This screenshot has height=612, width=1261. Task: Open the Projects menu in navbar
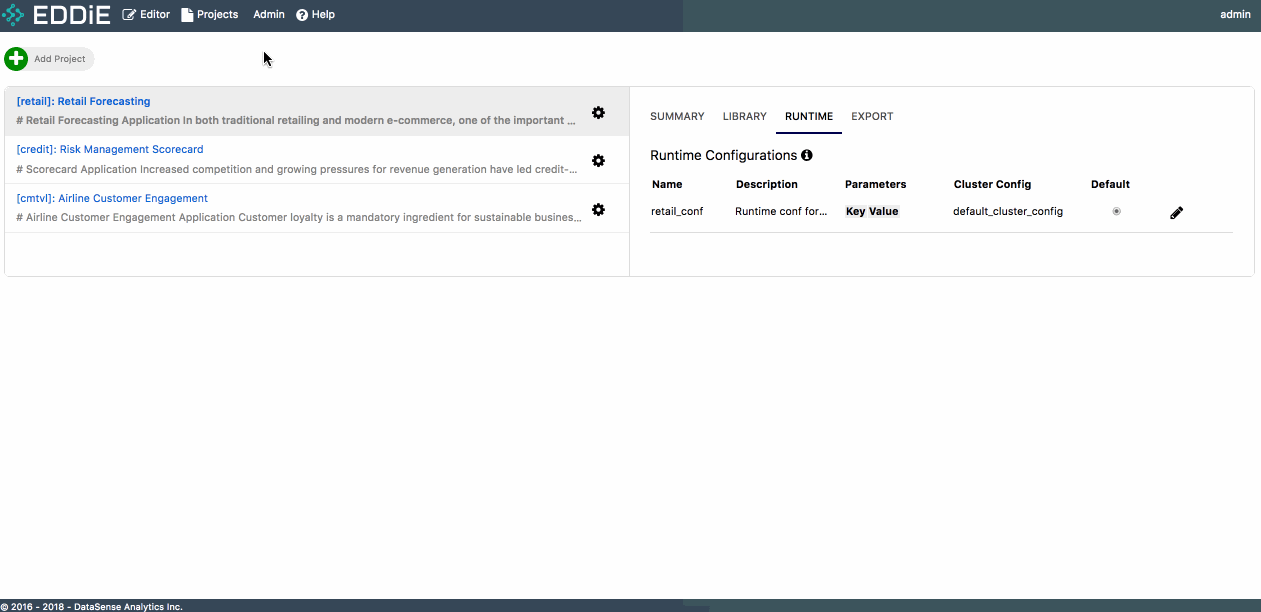tap(210, 15)
